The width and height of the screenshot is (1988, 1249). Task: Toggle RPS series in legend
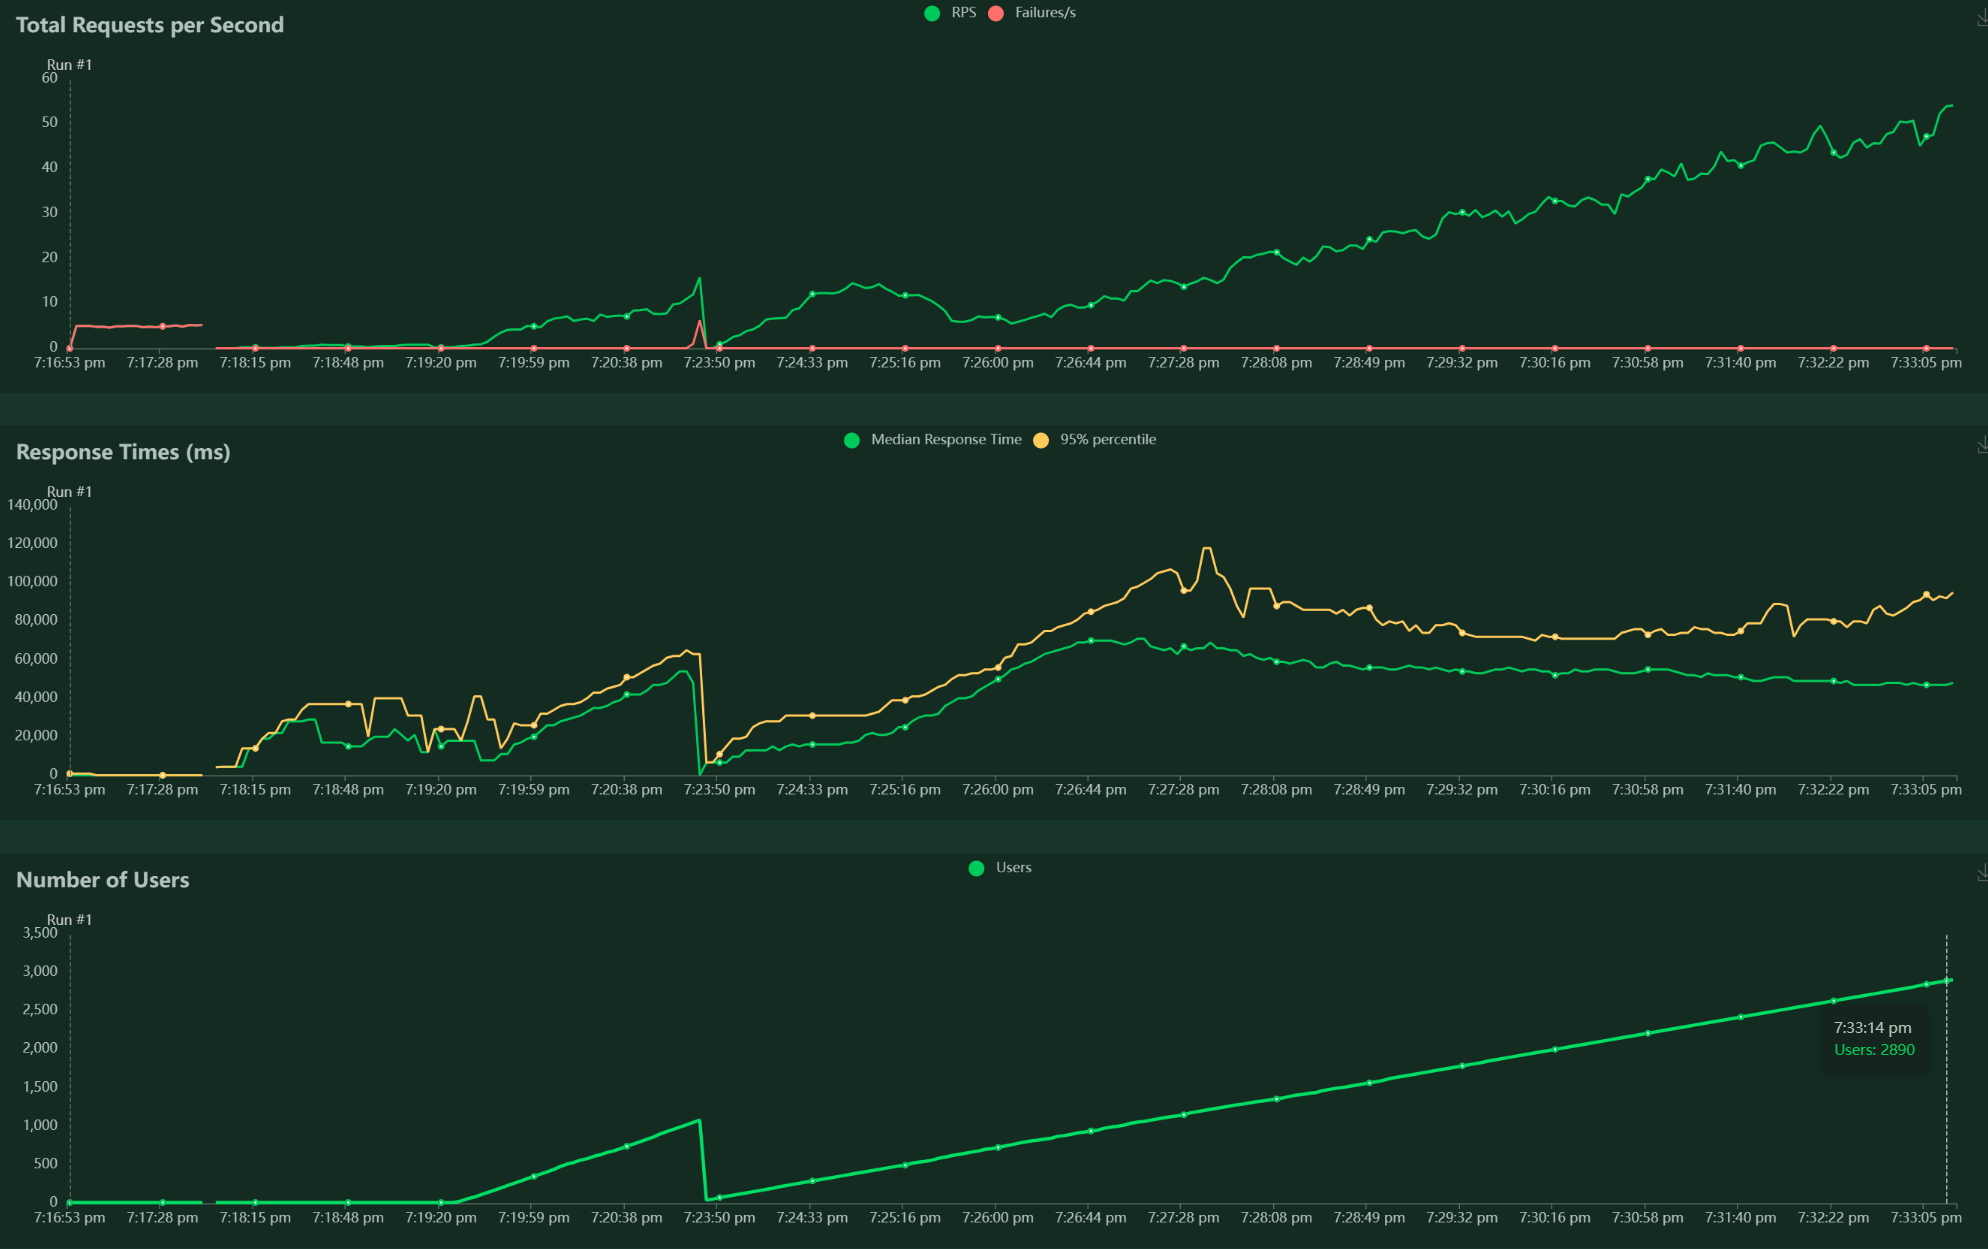(963, 13)
